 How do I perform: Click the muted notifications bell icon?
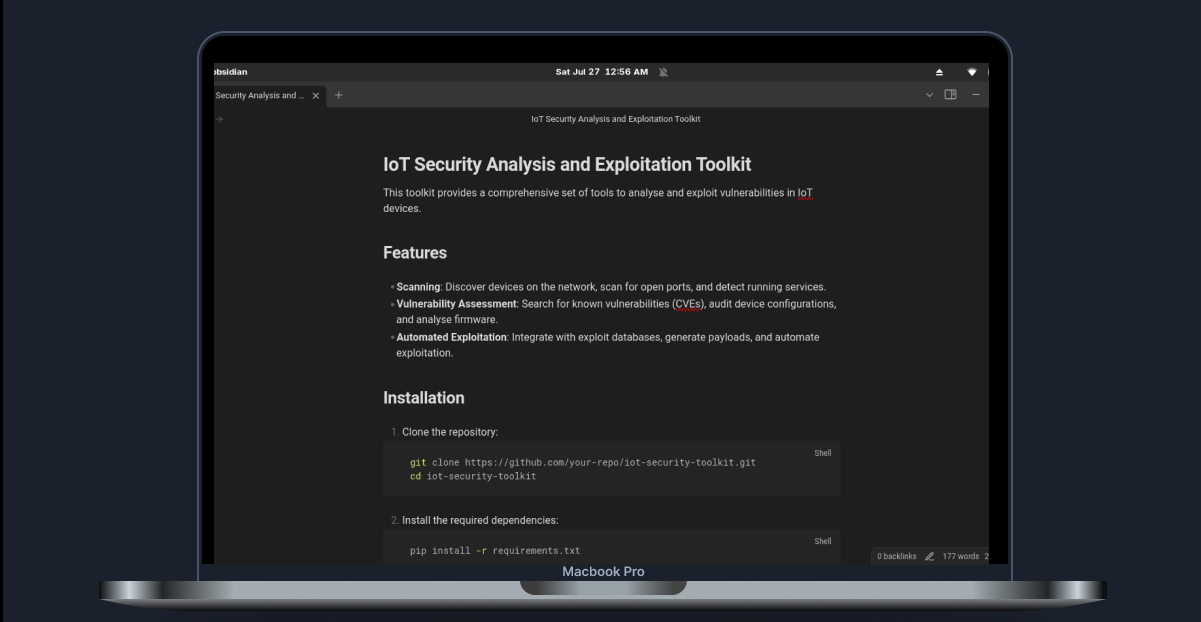click(664, 72)
